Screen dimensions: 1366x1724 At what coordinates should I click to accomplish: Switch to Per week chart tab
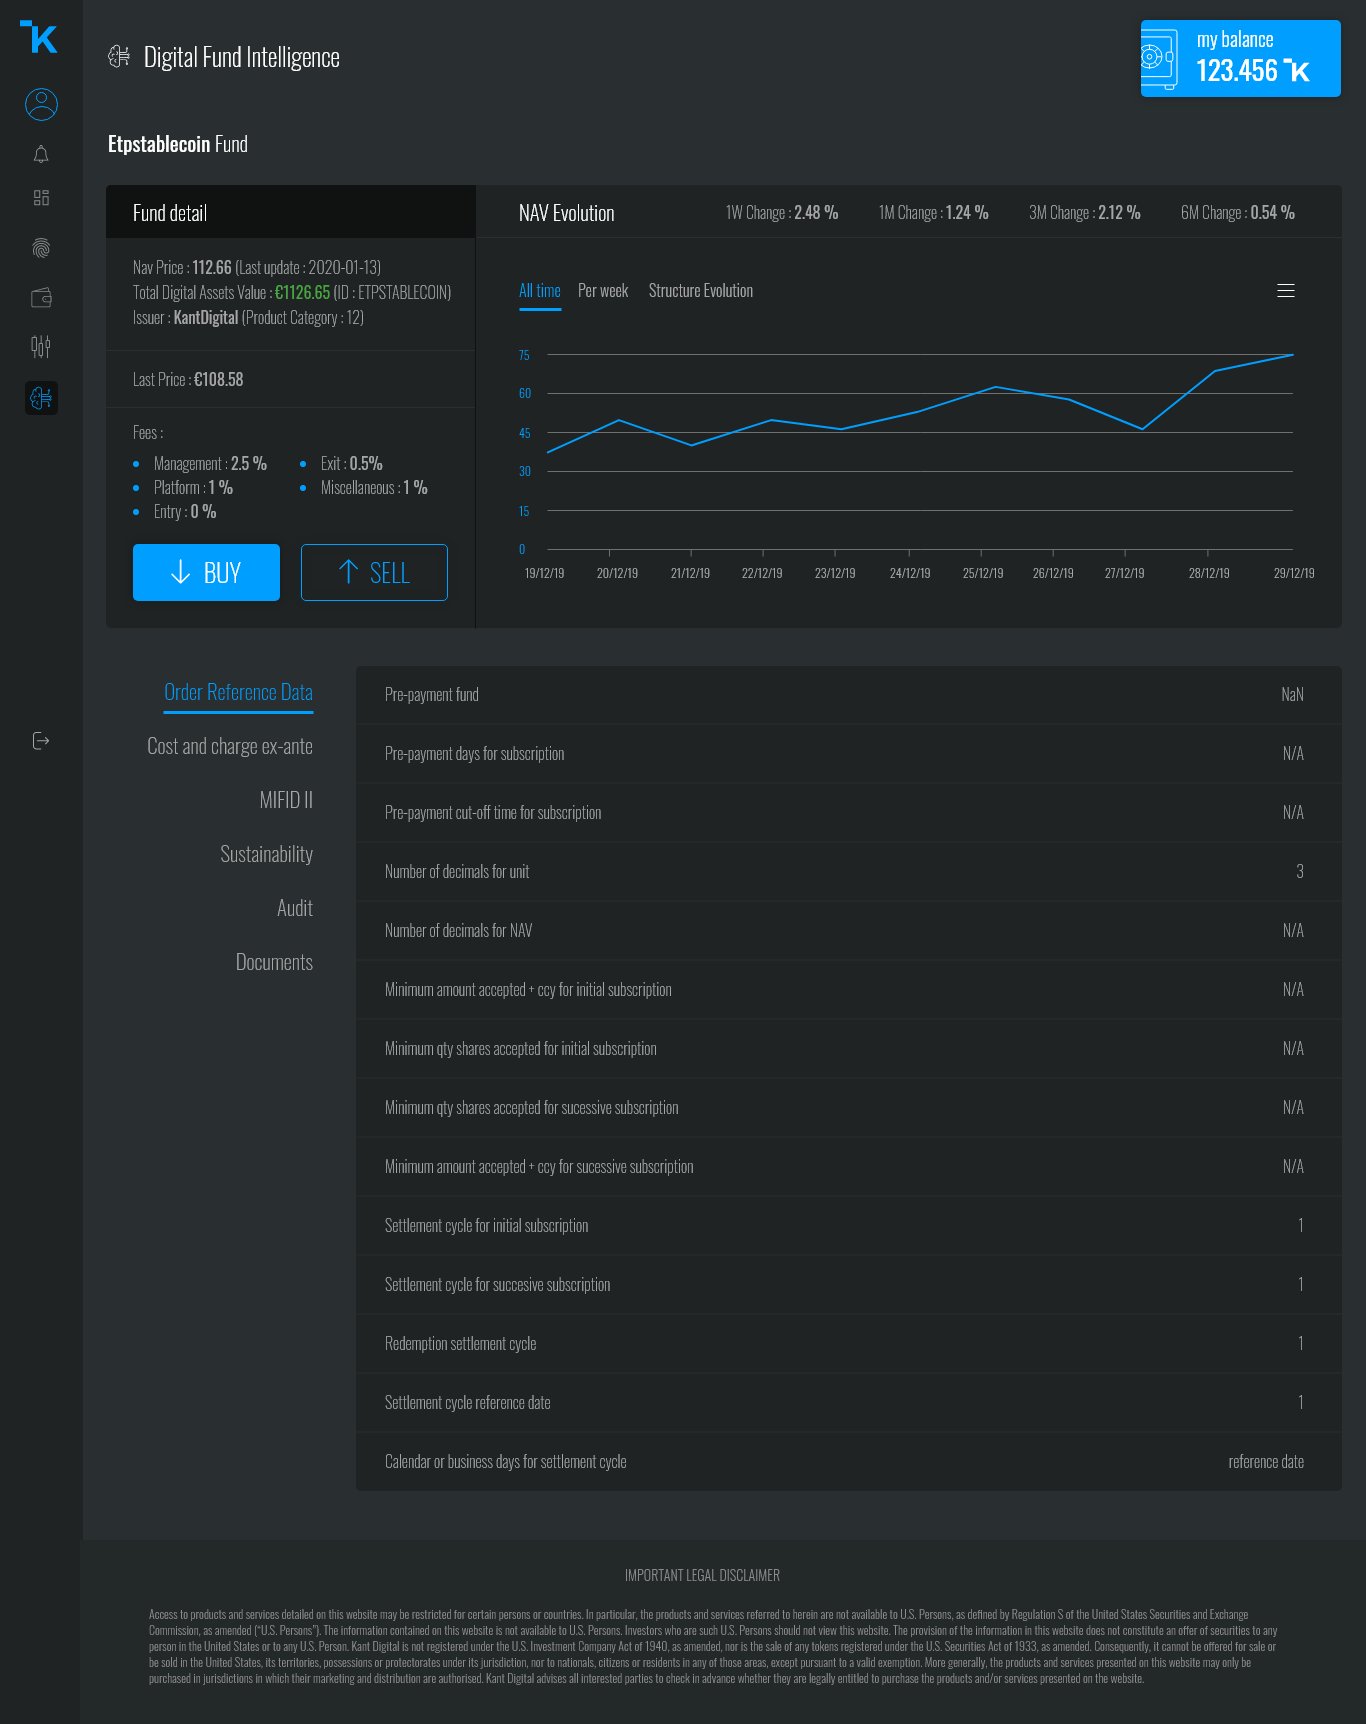click(603, 291)
